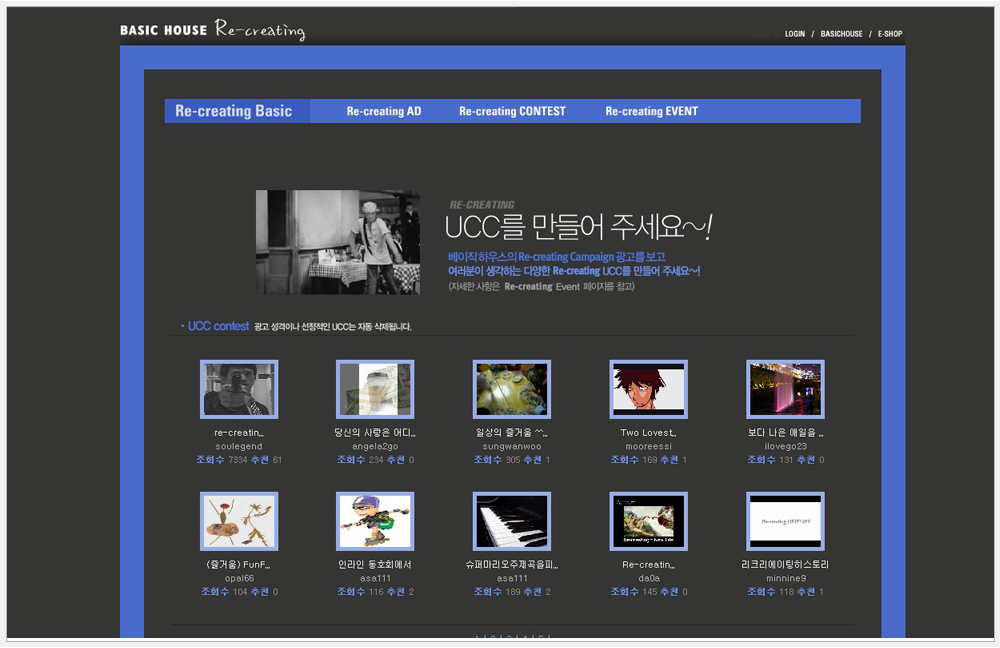
Task: Open the sungwanwoo food video thumbnail
Action: 511,389
